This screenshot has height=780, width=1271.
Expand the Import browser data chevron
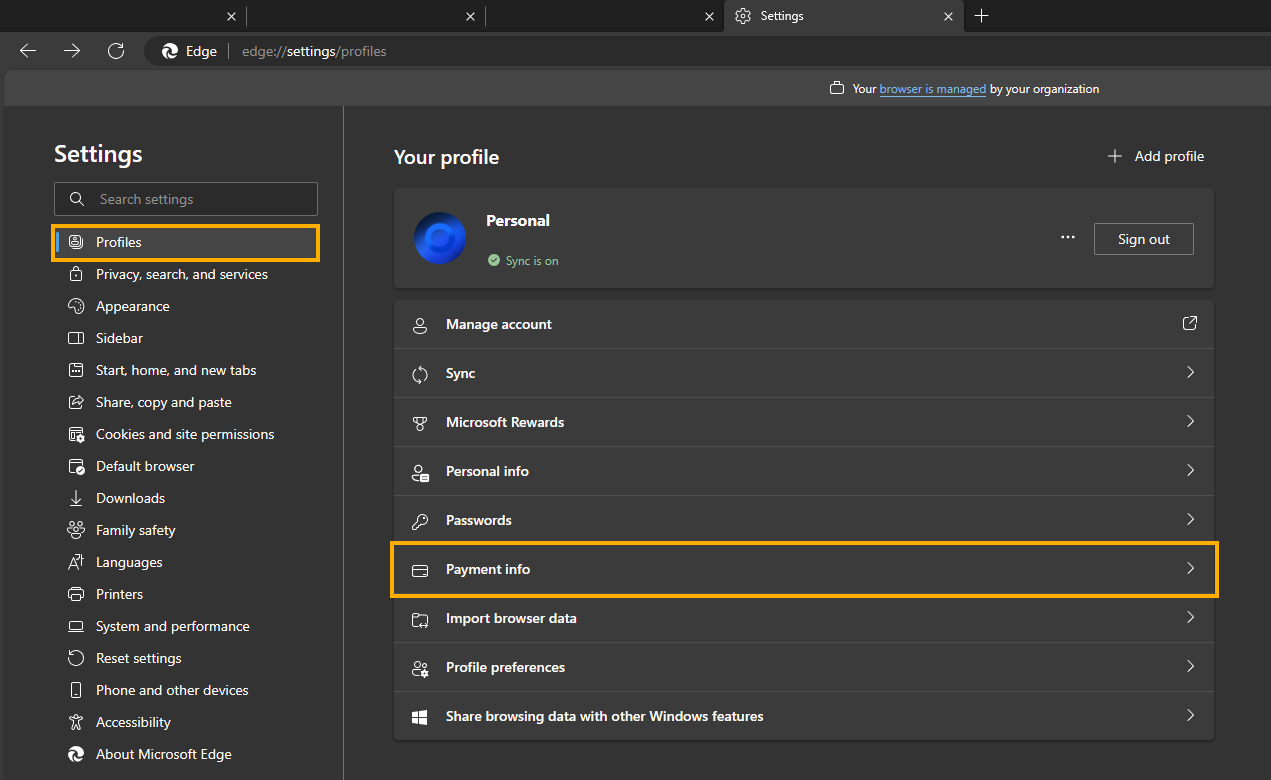click(1190, 617)
